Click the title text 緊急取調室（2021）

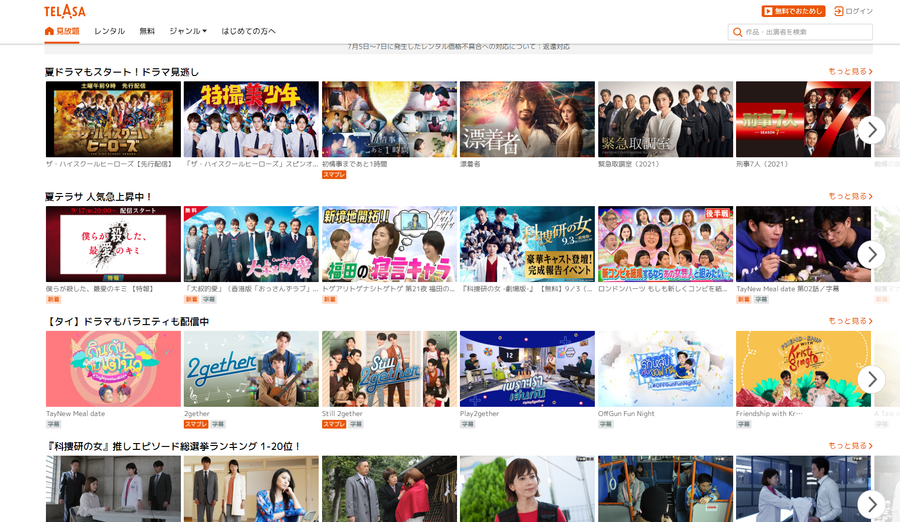(x=629, y=164)
